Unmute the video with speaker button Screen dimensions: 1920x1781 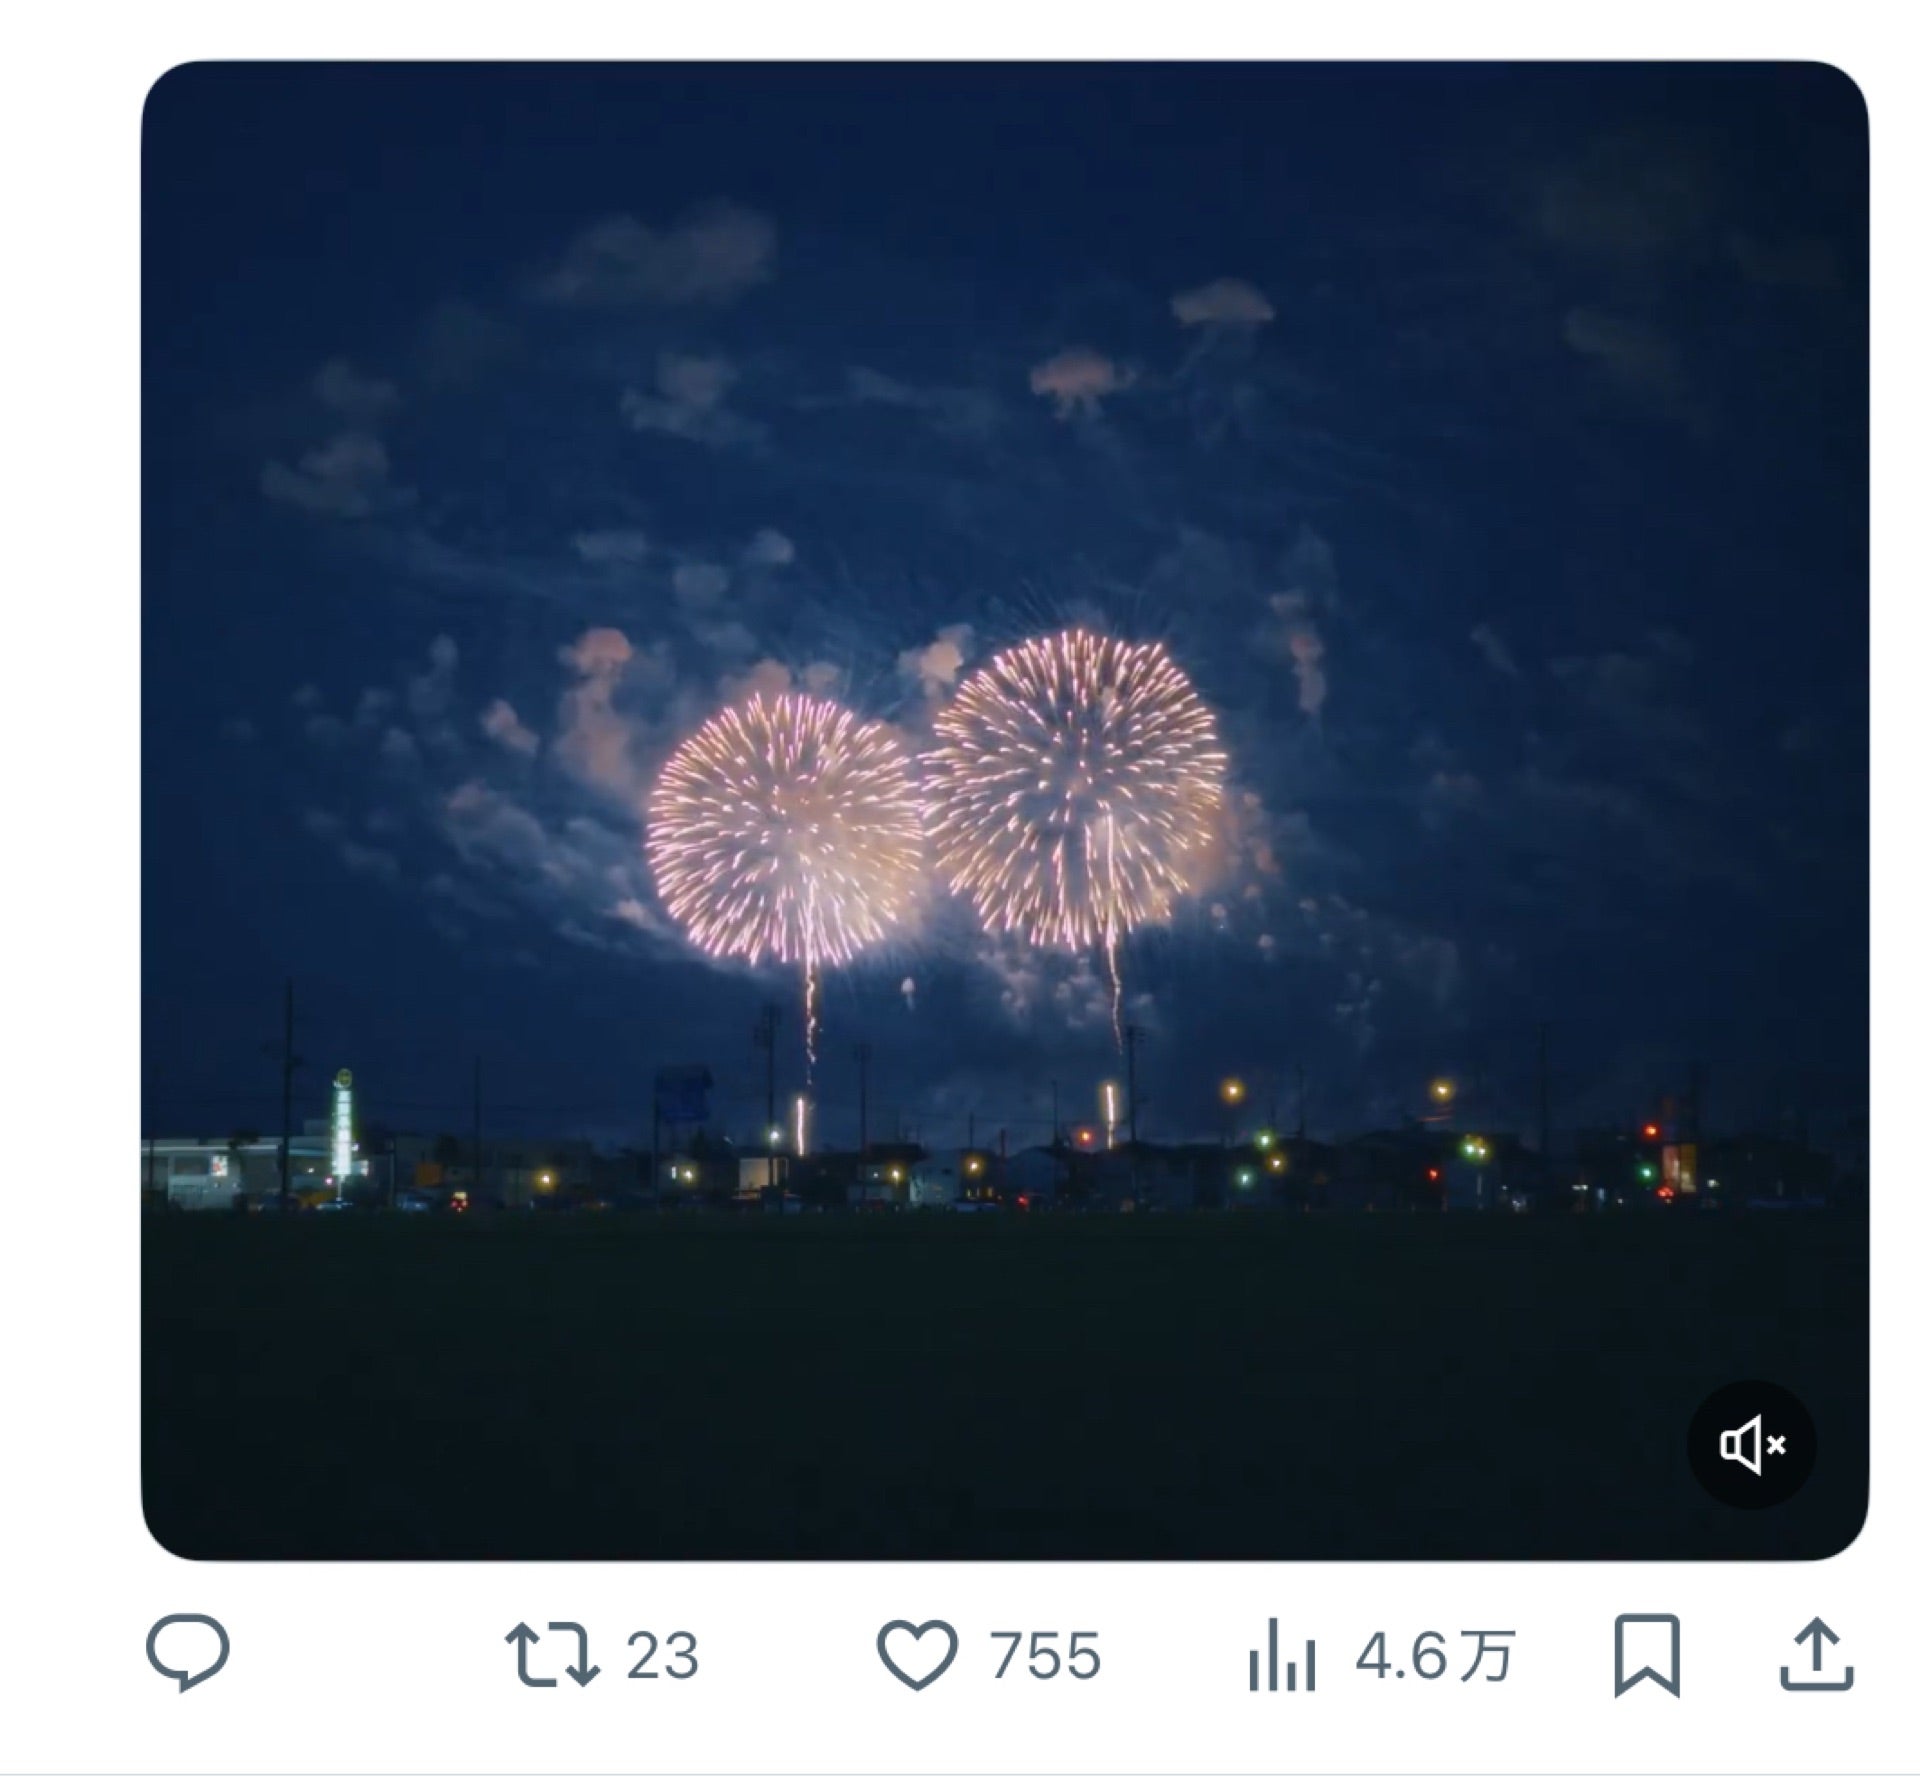(1752, 1445)
